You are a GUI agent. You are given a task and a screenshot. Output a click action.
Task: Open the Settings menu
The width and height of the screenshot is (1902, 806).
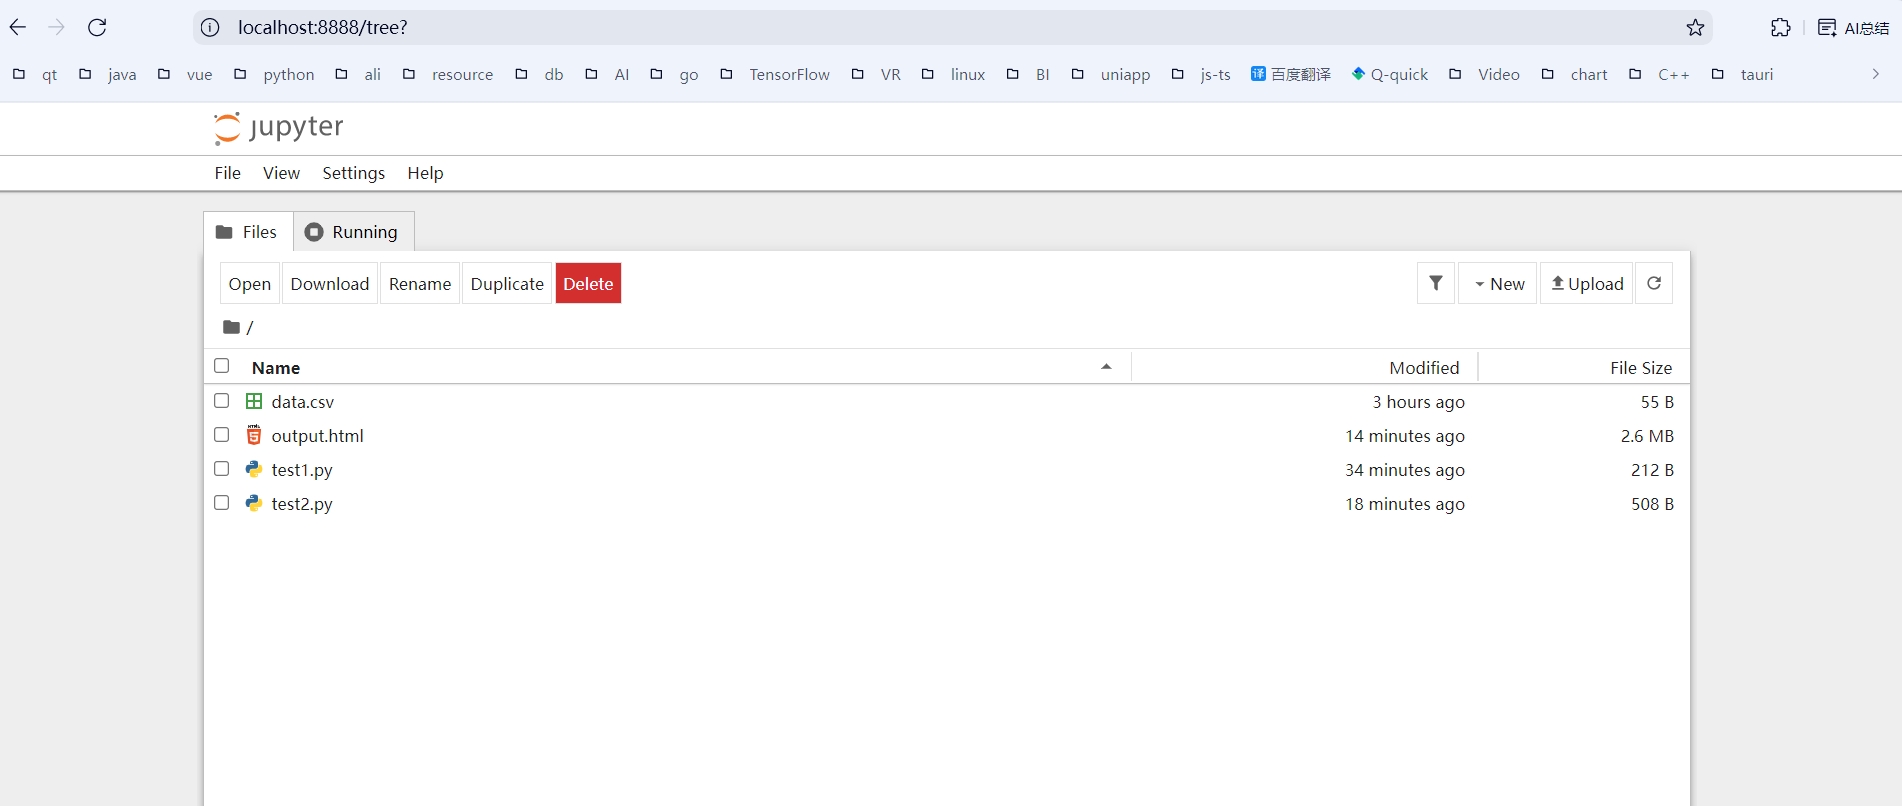click(x=353, y=173)
